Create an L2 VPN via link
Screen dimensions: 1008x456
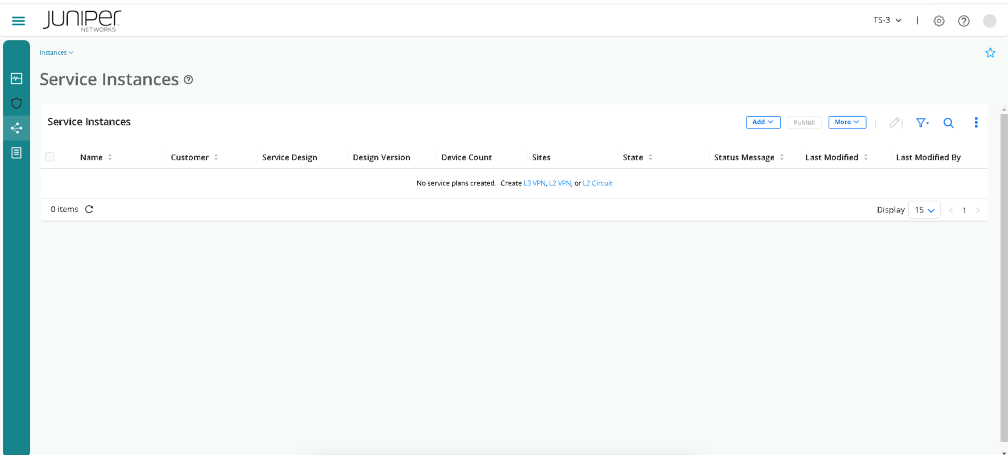pos(559,183)
